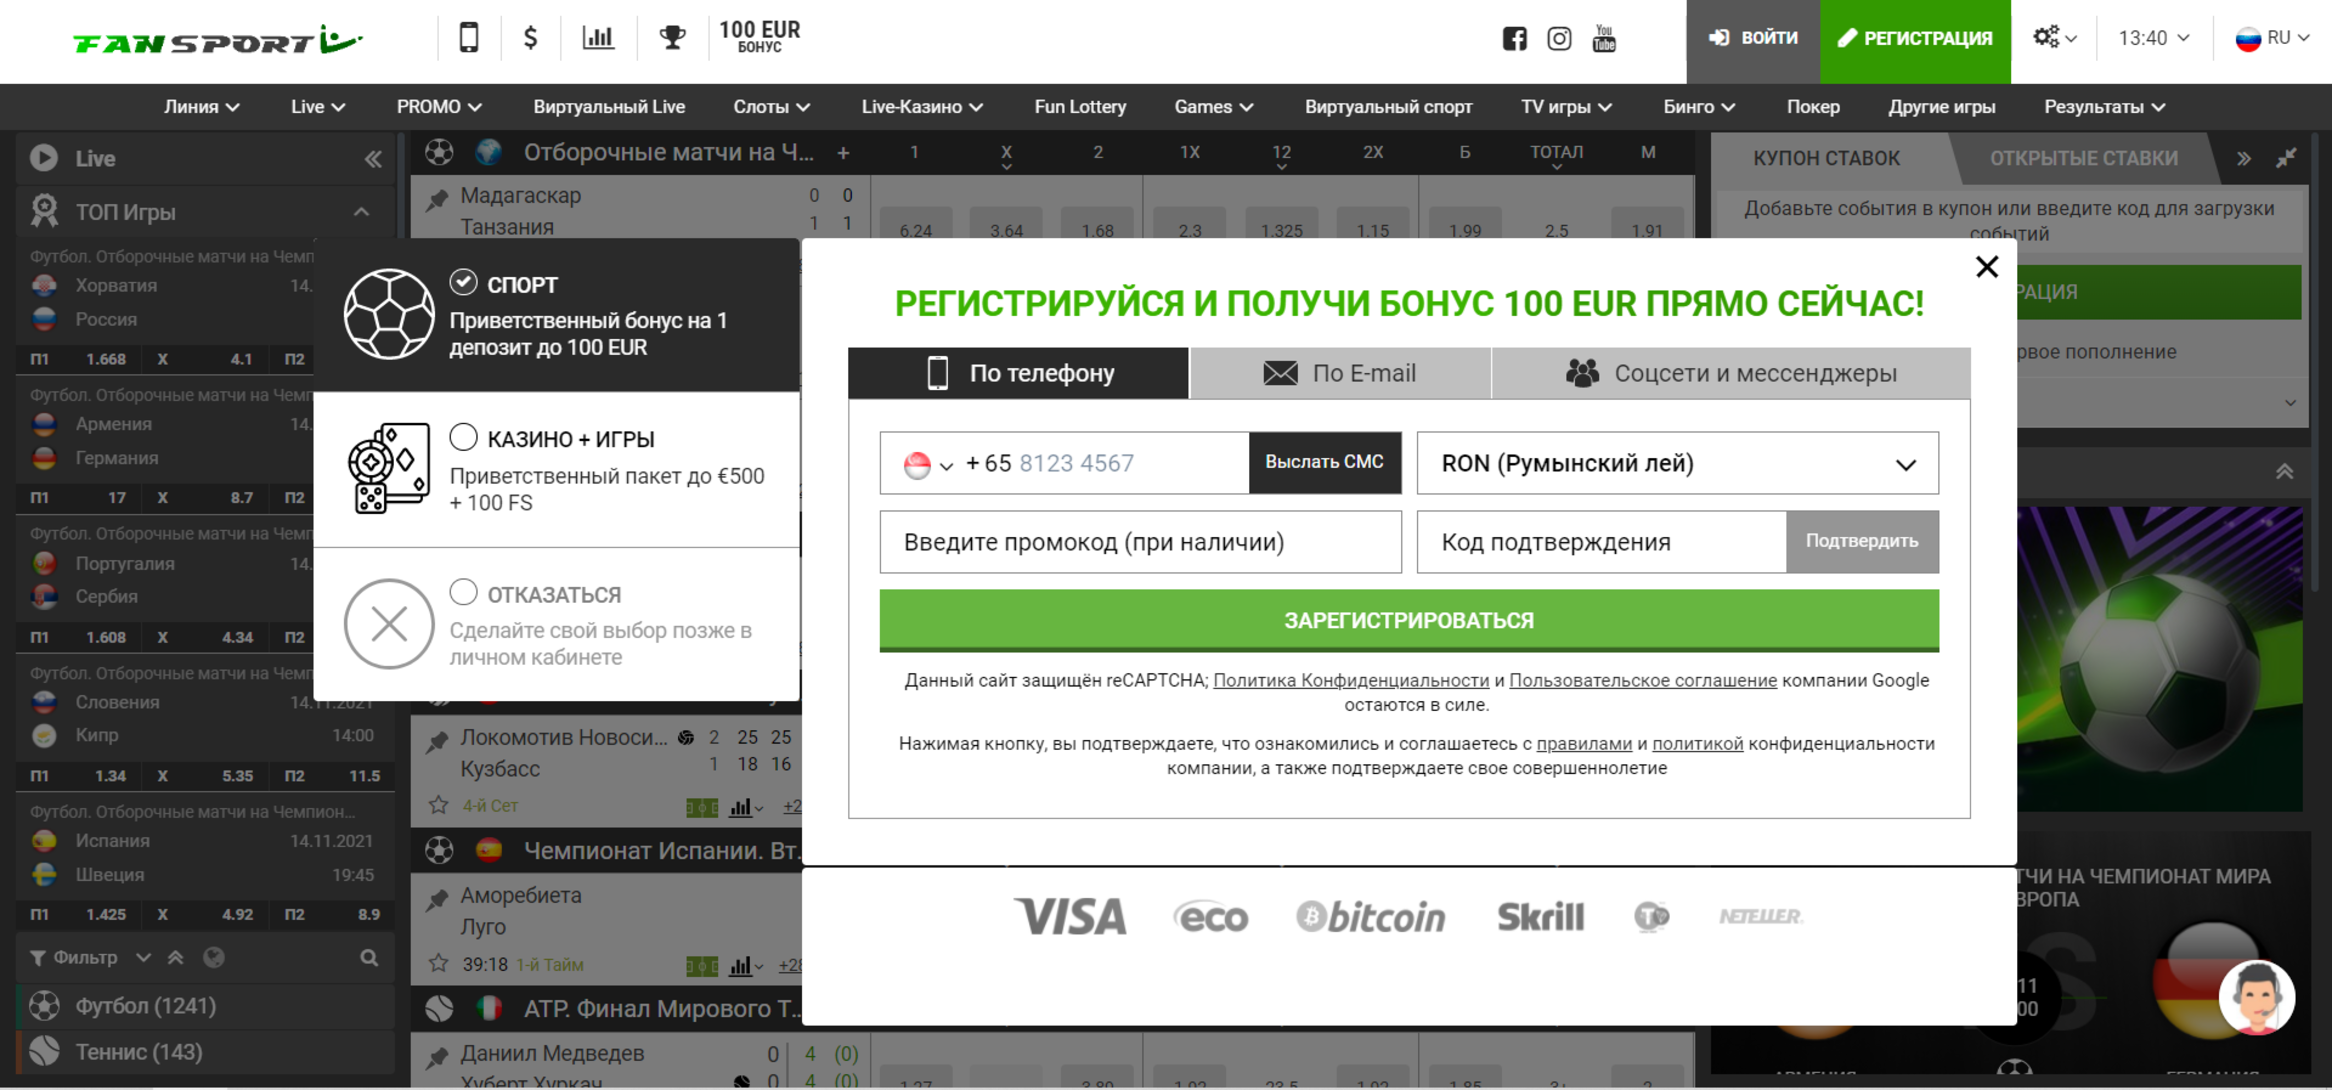Click the Bitcoin payment logo
The width and height of the screenshot is (2332, 1090).
coord(1370,916)
